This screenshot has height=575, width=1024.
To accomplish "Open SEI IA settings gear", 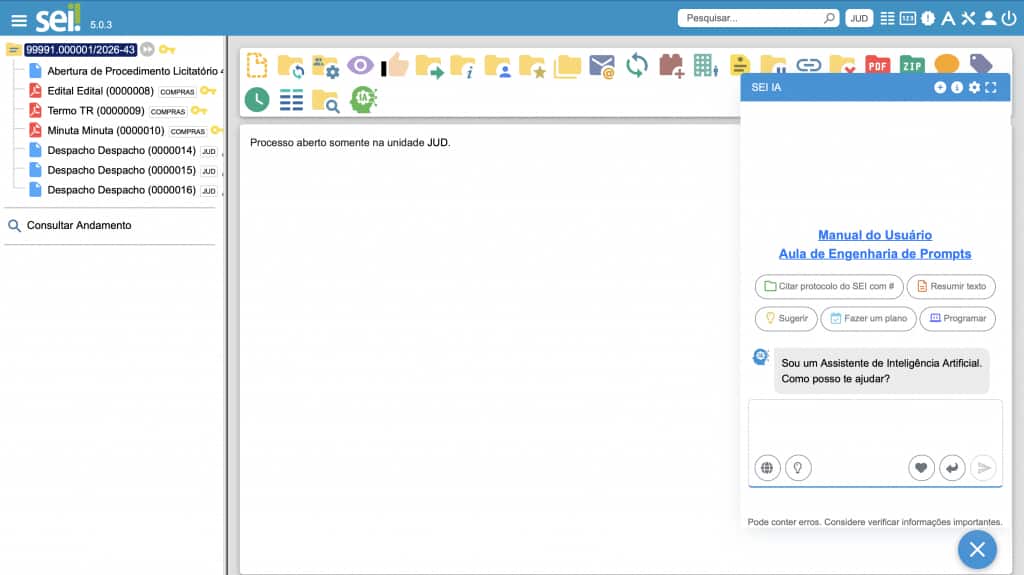I will tap(974, 88).
